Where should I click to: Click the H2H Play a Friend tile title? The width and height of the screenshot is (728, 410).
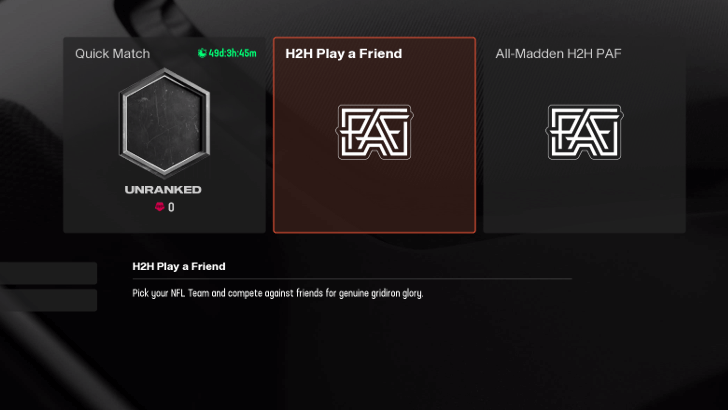[344, 53]
